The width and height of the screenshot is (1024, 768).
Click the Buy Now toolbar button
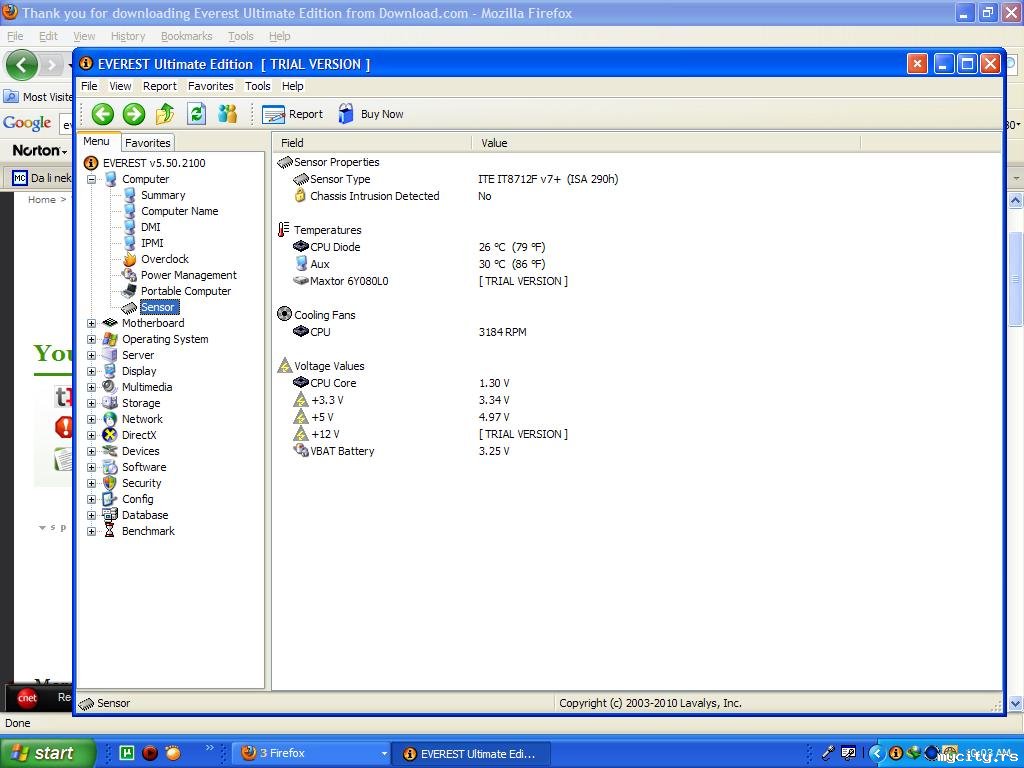coord(371,114)
